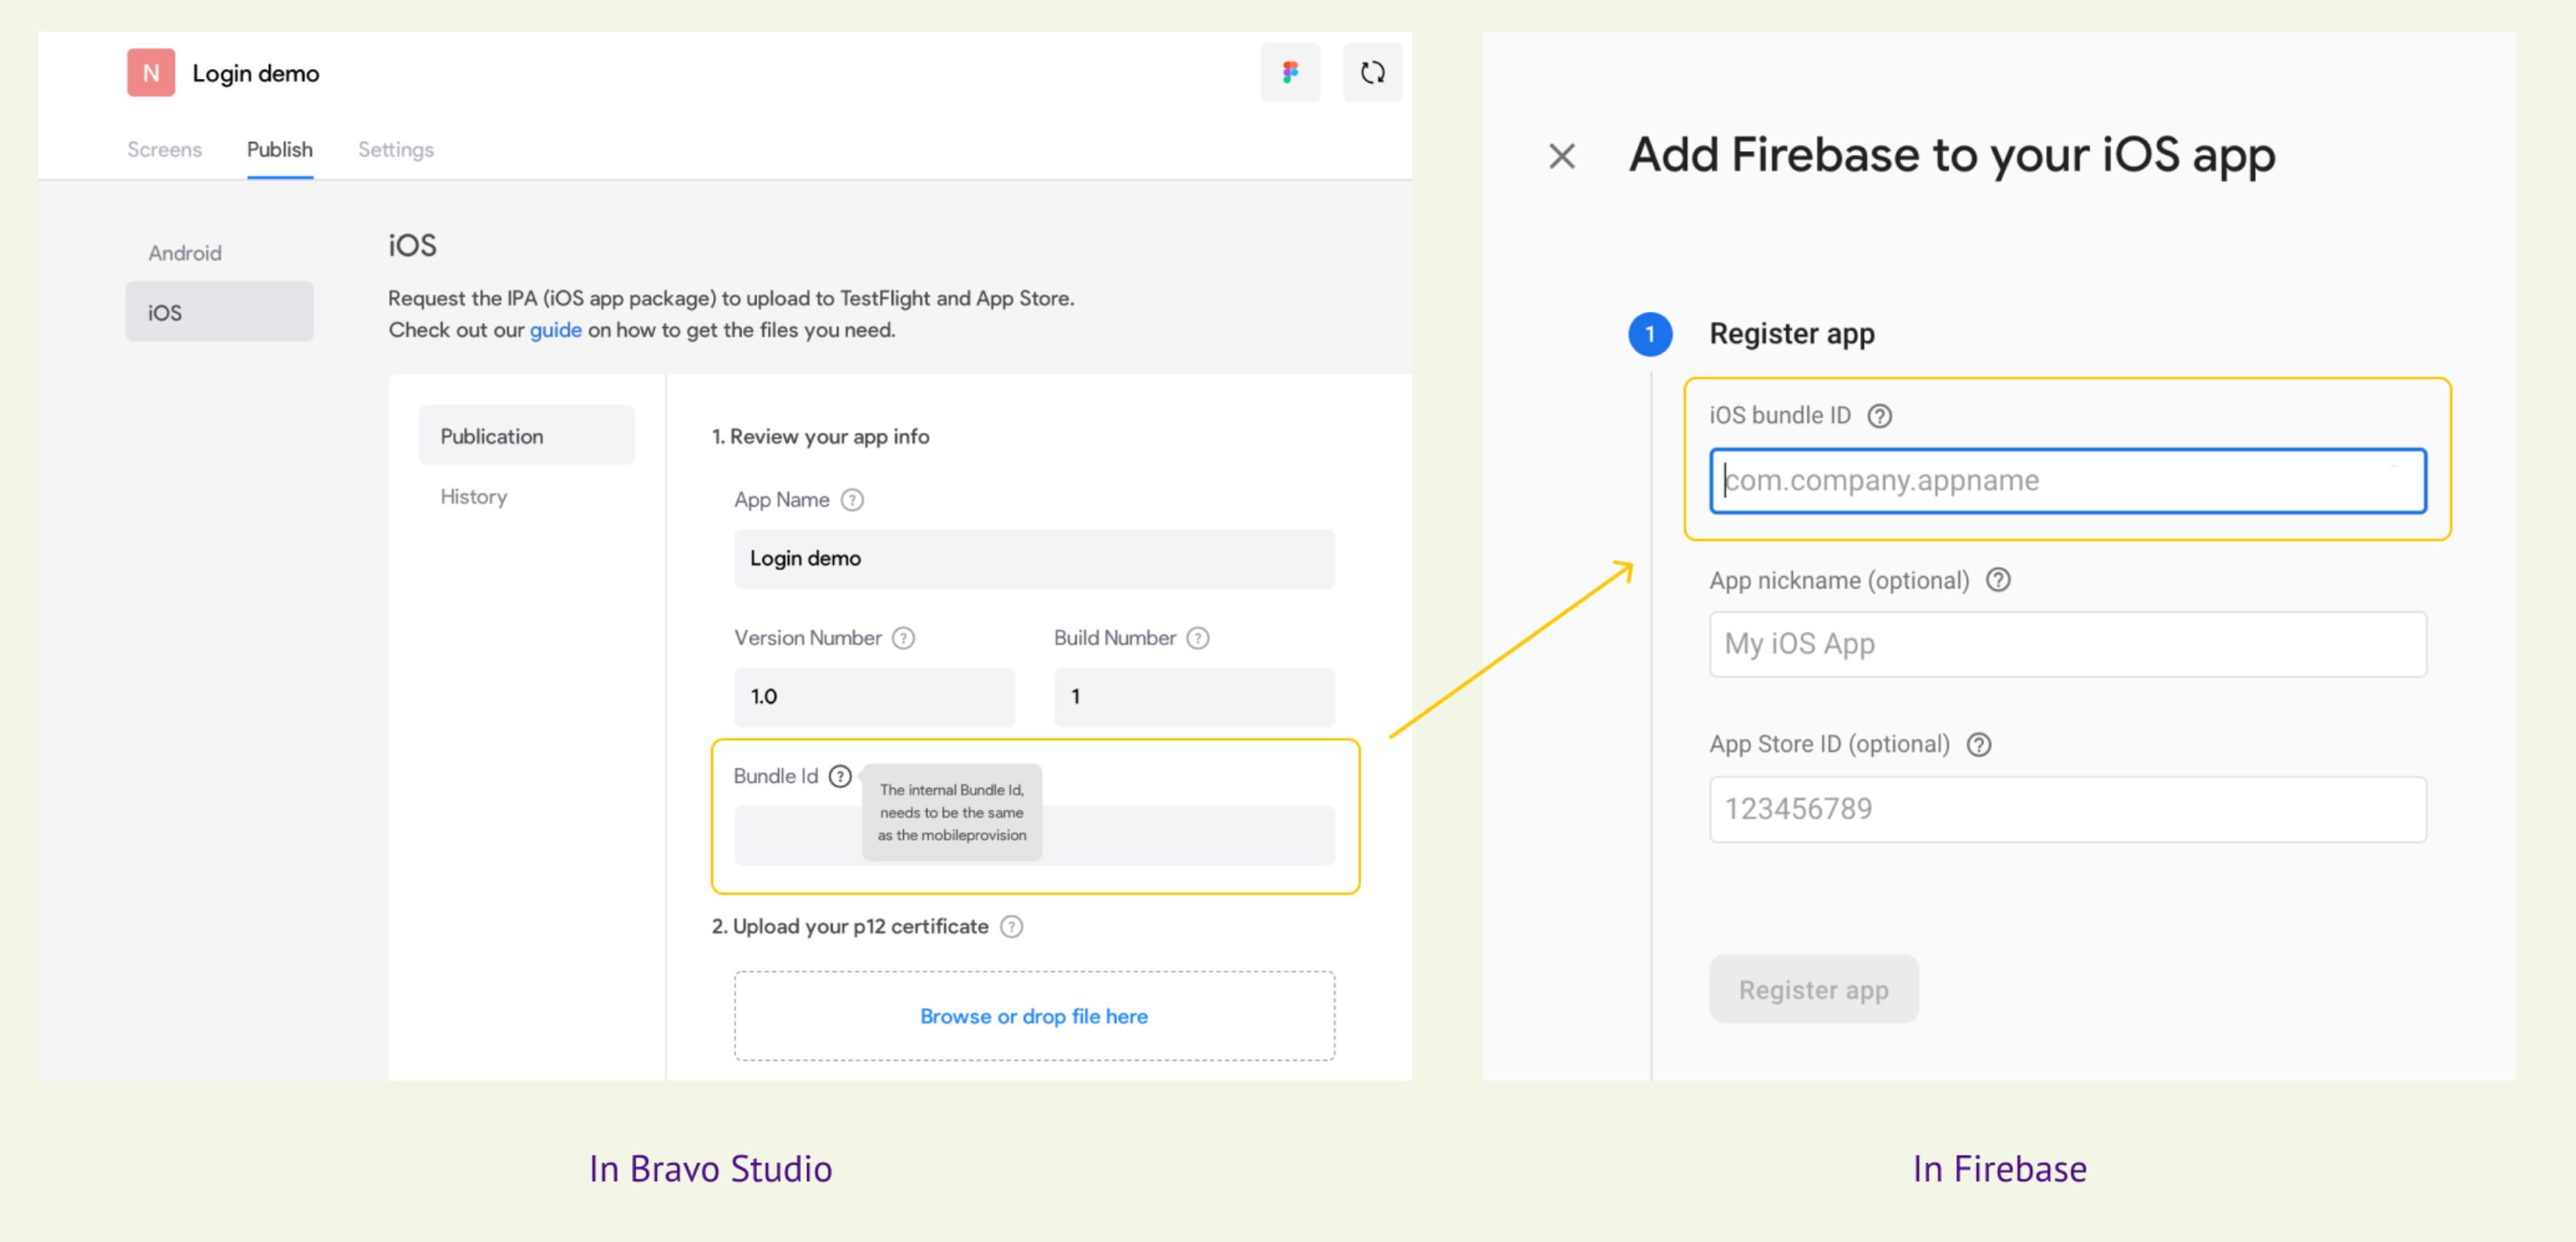Close the Add Firebase dialog
Screen dimensions: 2576x1242
pos(1562,156)
